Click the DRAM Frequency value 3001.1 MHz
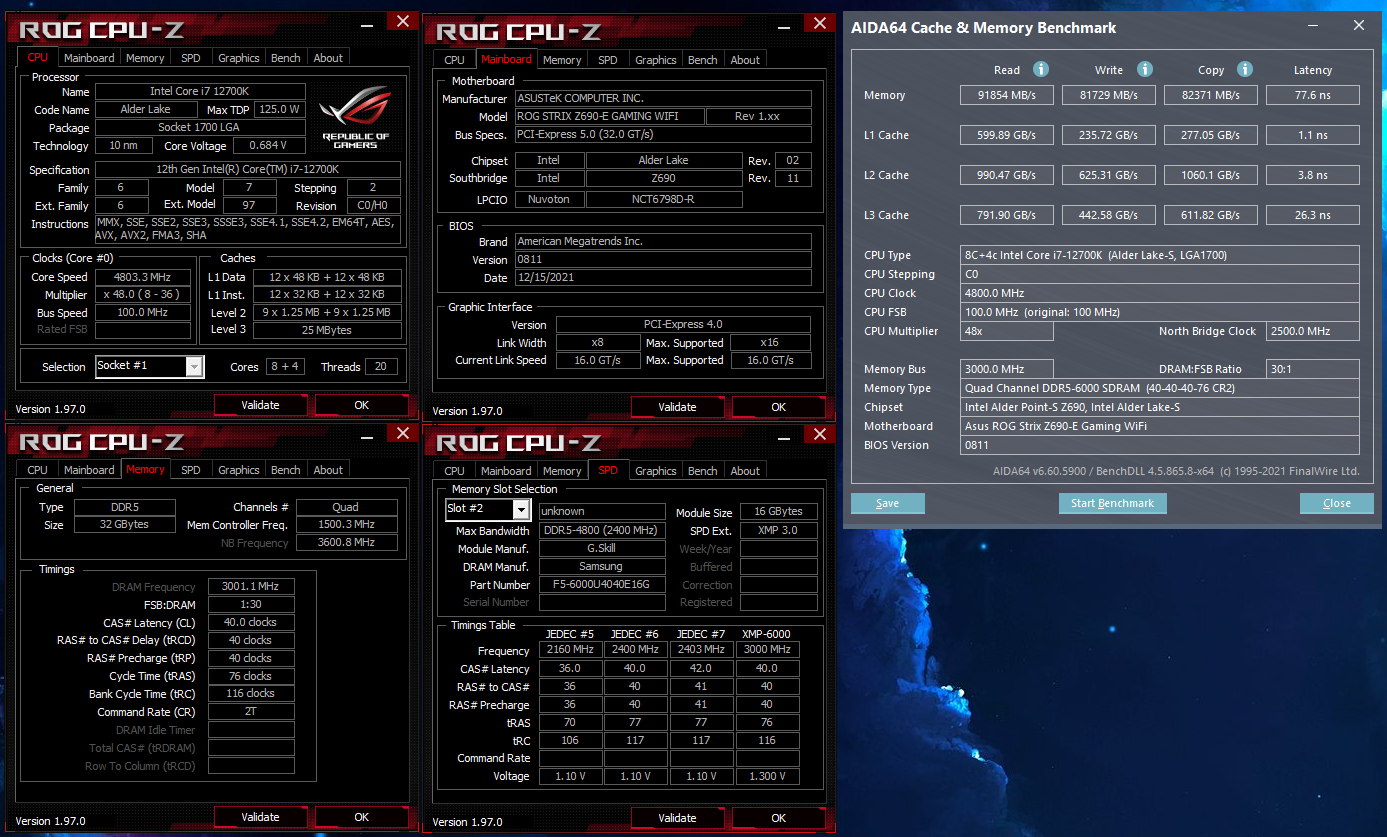 (251, 587)
